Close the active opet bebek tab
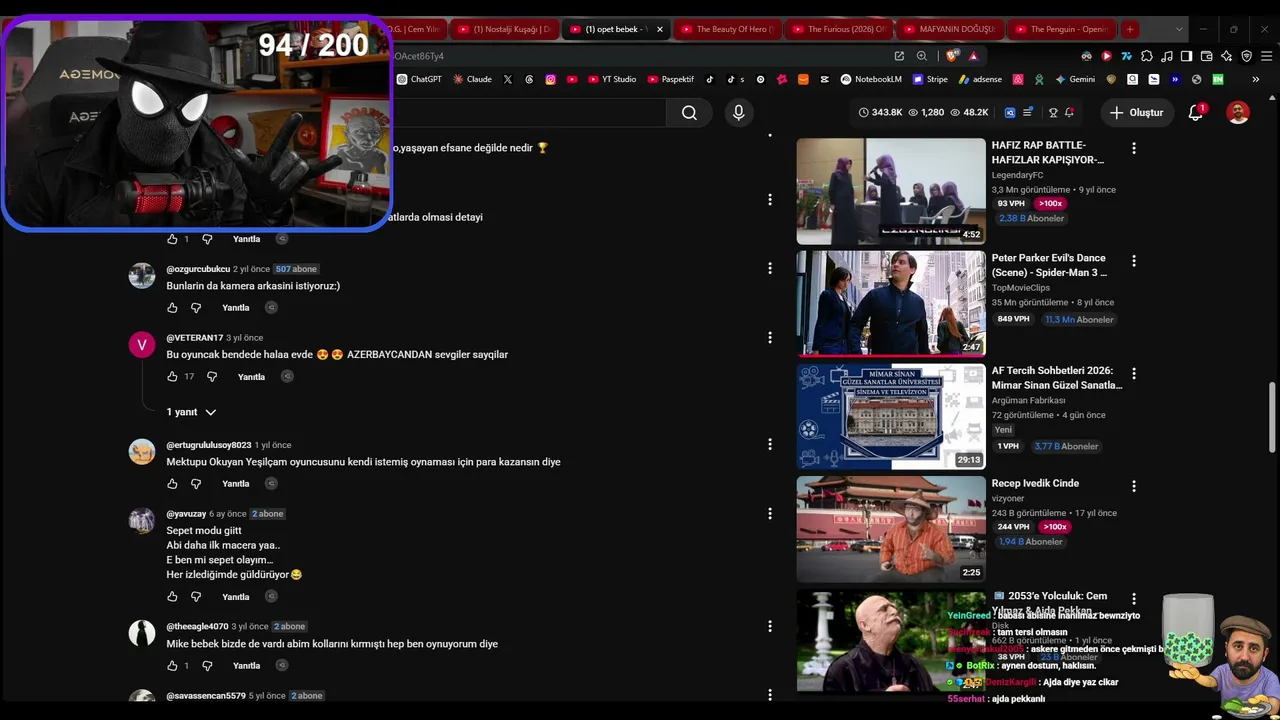1280x720 pixels. (660, 29)
